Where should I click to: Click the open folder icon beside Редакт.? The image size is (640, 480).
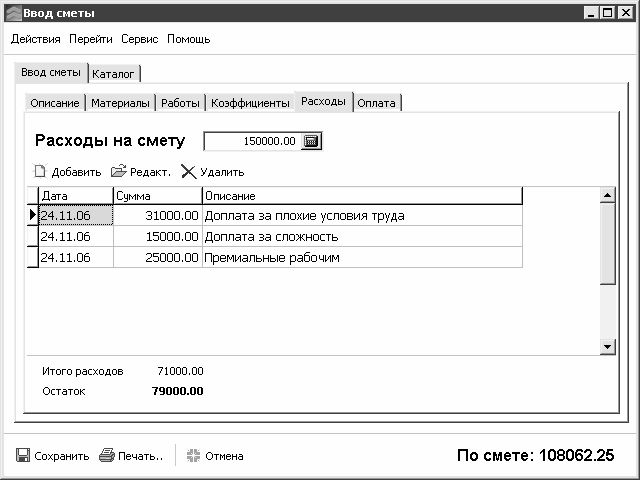click(x=119, y=171)
